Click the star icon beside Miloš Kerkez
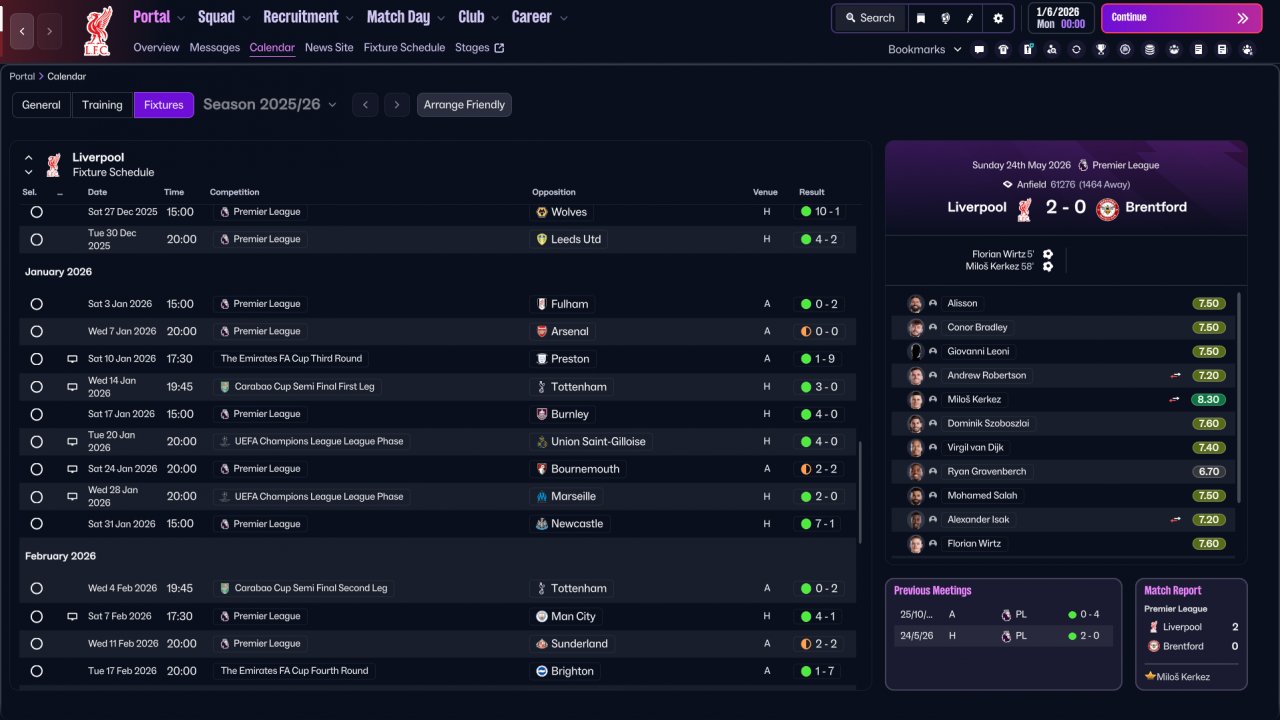 point(1150,677)
